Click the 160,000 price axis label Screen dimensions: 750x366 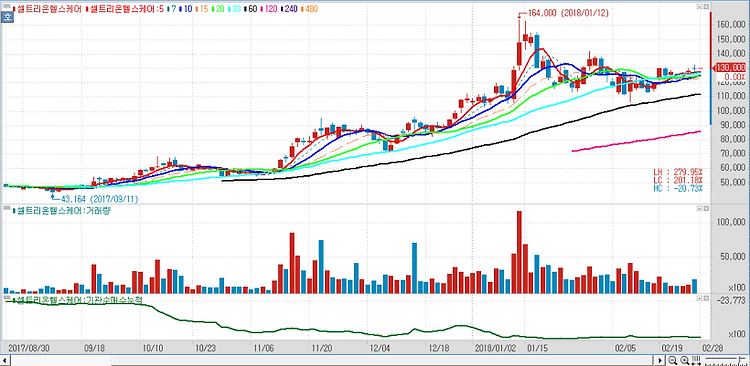(732, 24)
